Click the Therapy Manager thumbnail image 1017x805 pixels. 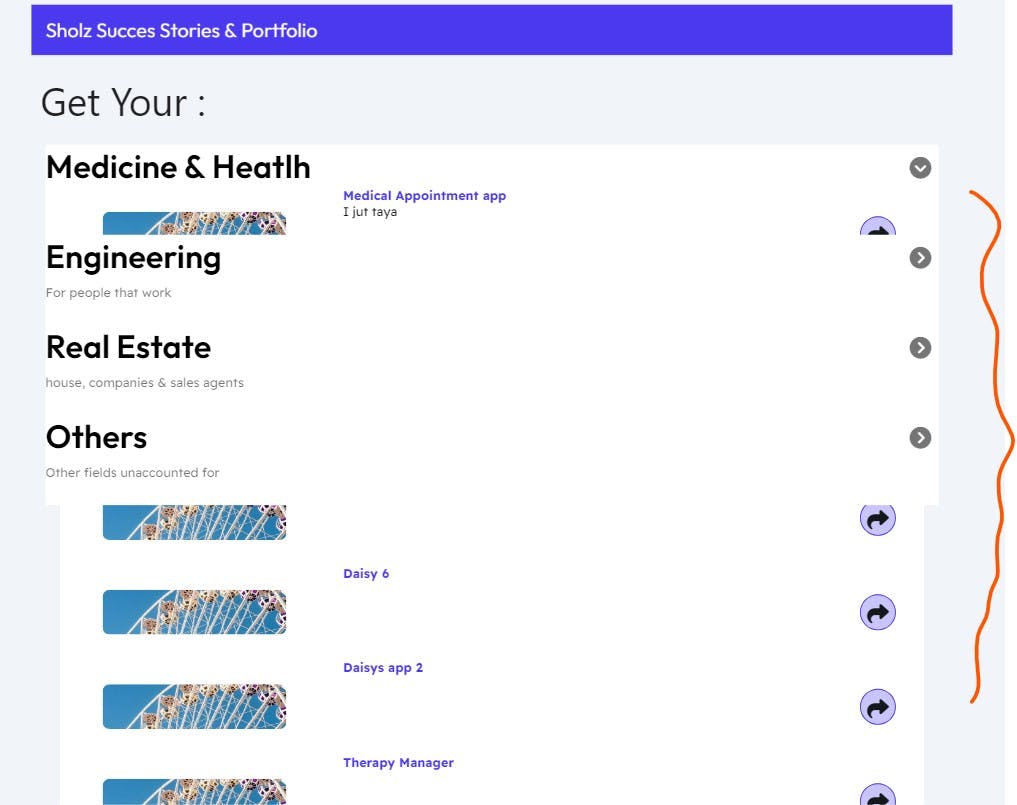coord(194,793)
